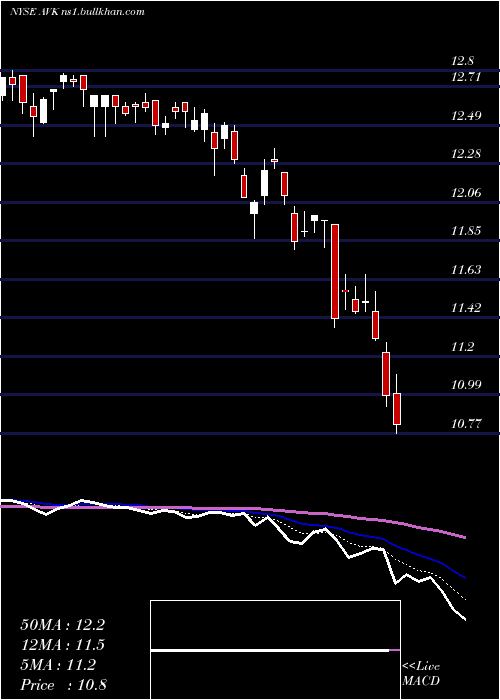Click the 12.49 price axis label

coord(466,116)
